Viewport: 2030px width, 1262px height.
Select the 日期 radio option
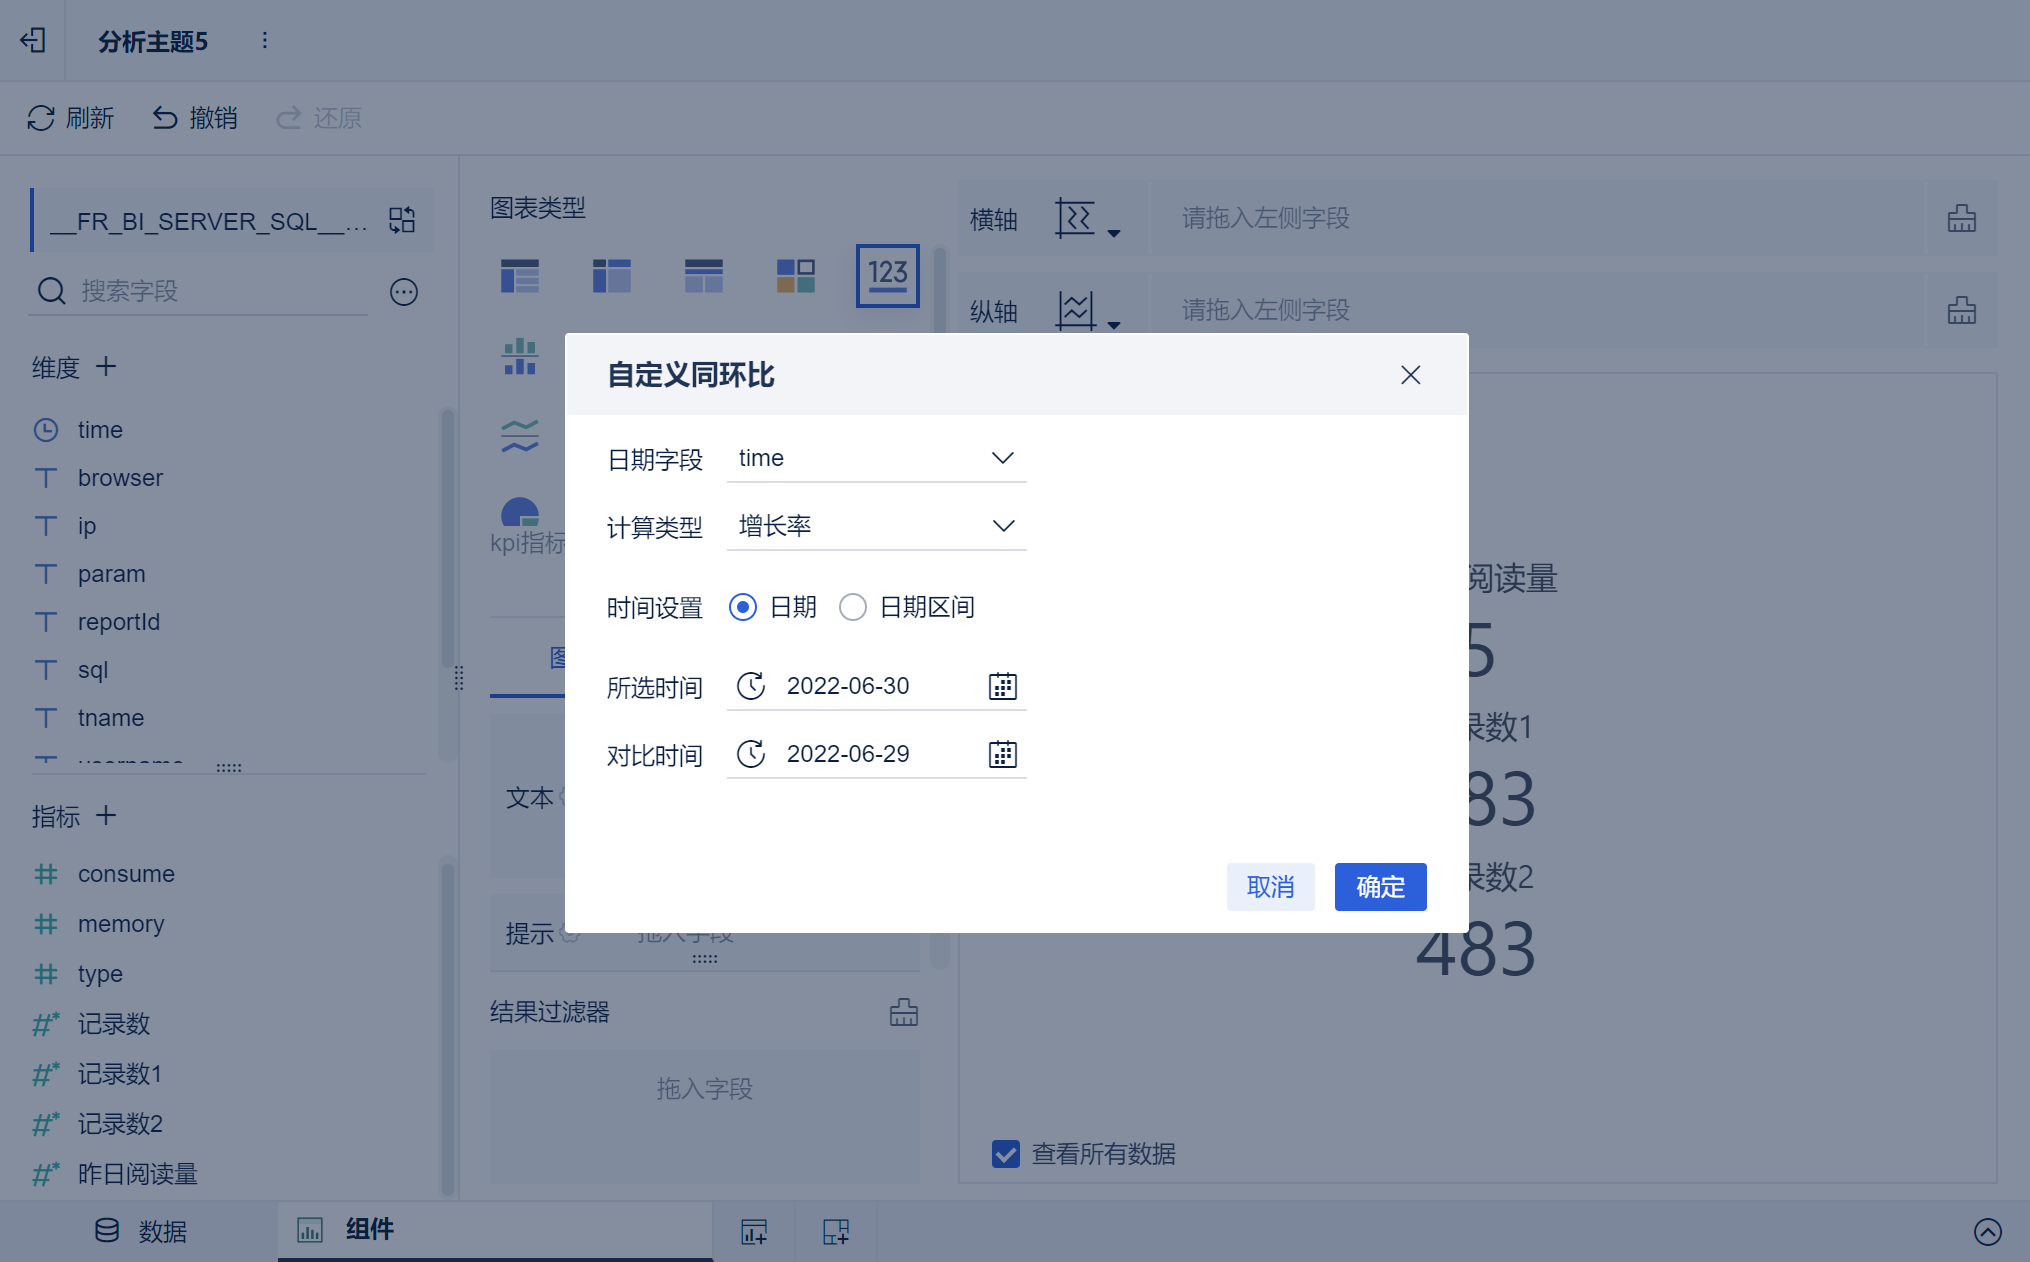(743, 607)
